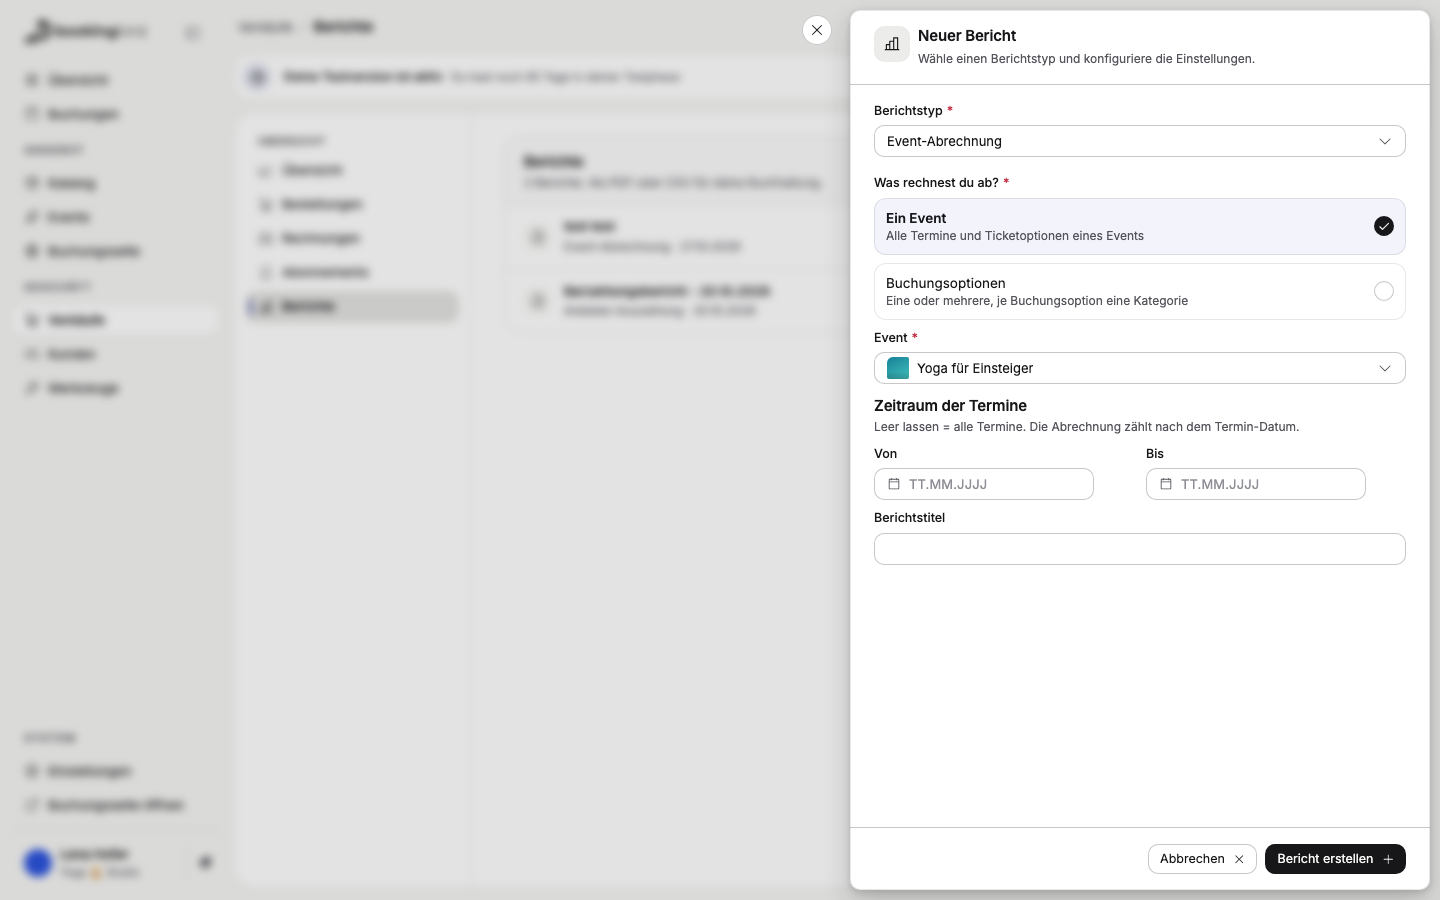Submit with the "Bericht erstellen" button
Viewport: 1440px width, 900px height.
pos(1335,859)
